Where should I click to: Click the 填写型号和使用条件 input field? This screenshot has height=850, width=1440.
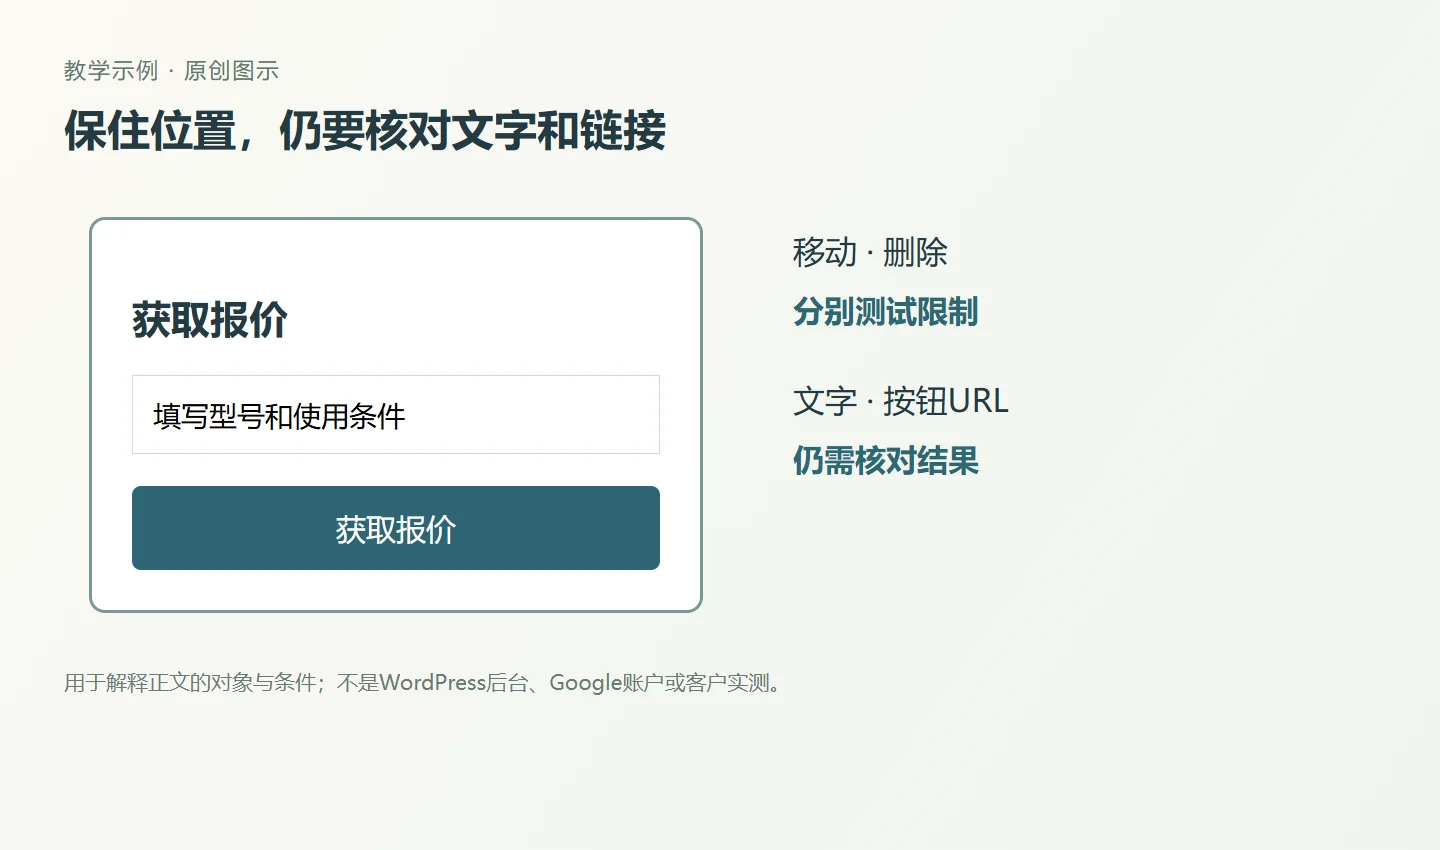tap(396, 415)
